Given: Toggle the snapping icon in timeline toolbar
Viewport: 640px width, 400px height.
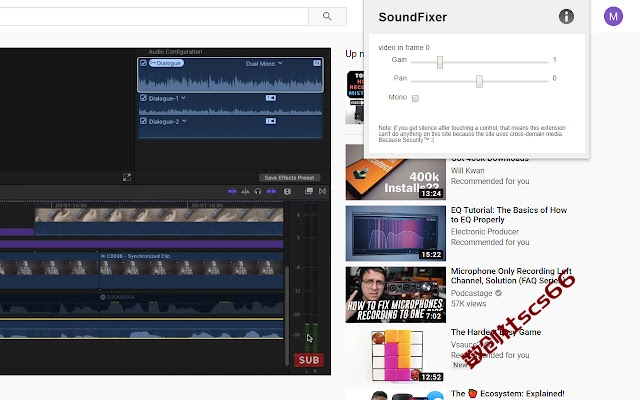Looking at the screenshot, I should tap(271, 191).
